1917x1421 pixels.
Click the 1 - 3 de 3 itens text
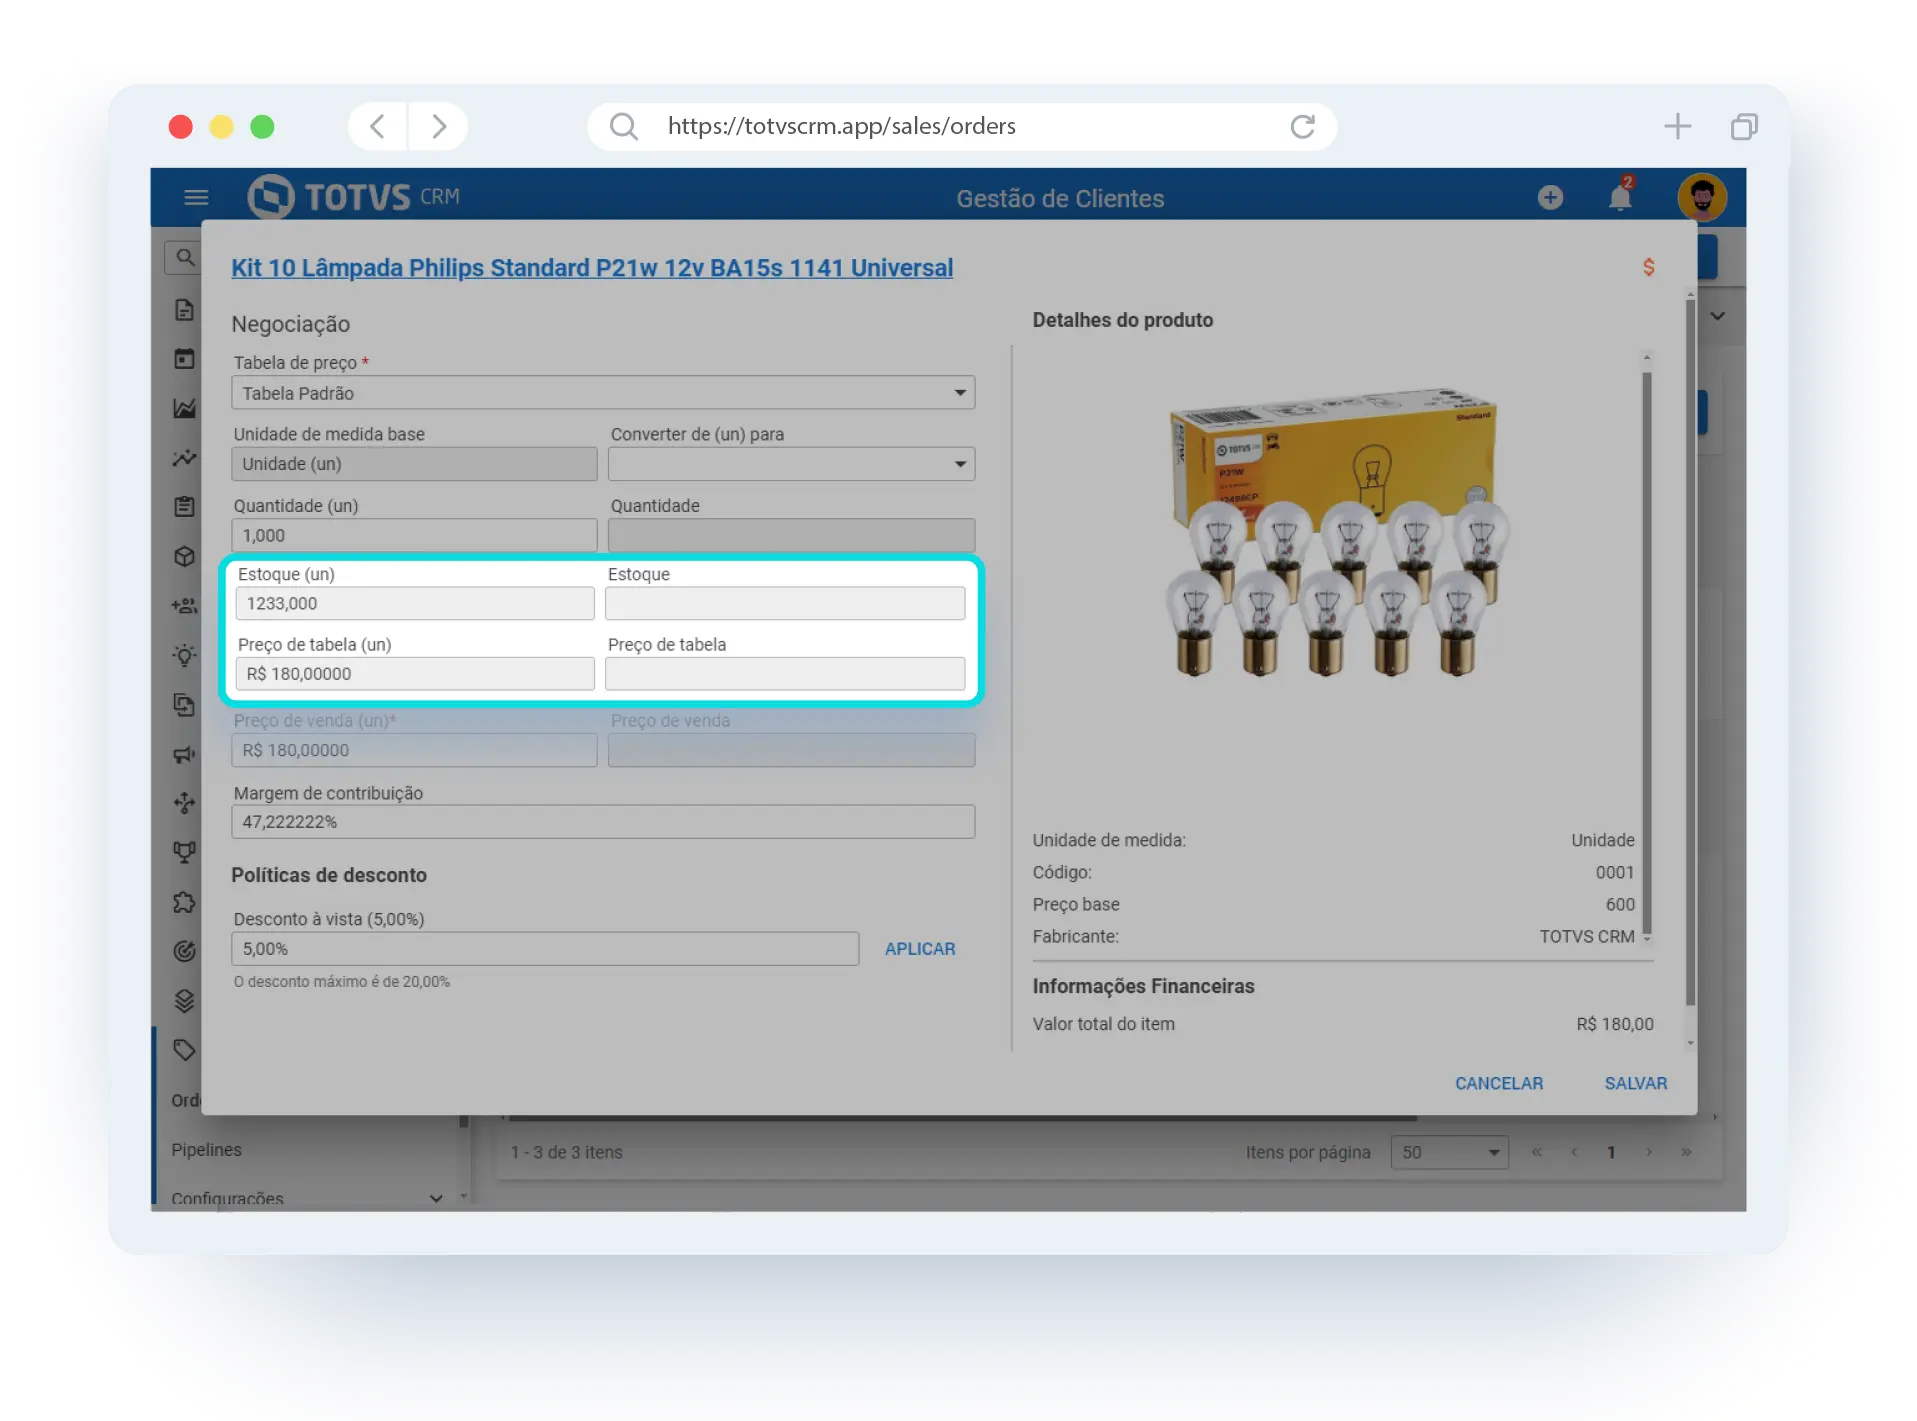pos(567,1152)
